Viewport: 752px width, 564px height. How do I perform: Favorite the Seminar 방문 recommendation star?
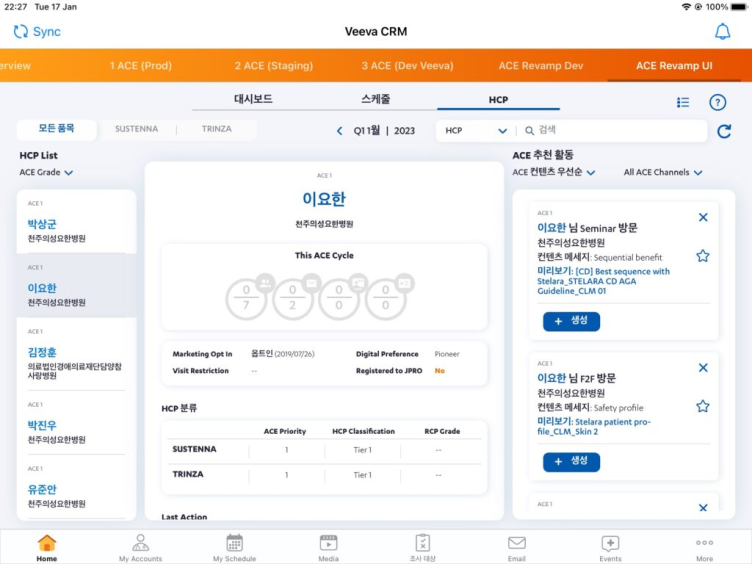[x=702, y=256]
